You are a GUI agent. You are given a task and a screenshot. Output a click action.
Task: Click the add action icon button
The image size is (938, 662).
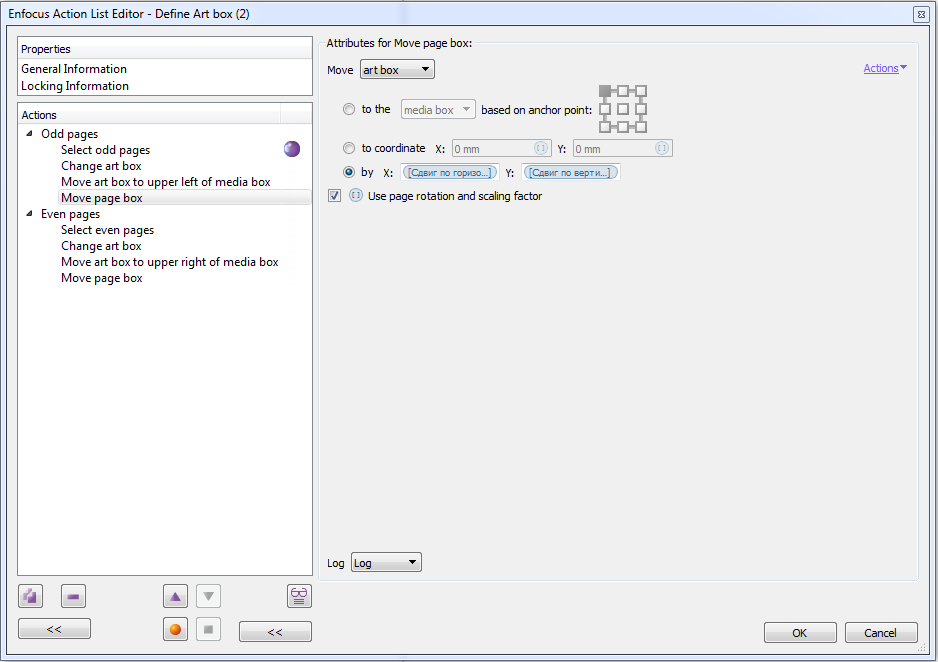tap(30, 596)
